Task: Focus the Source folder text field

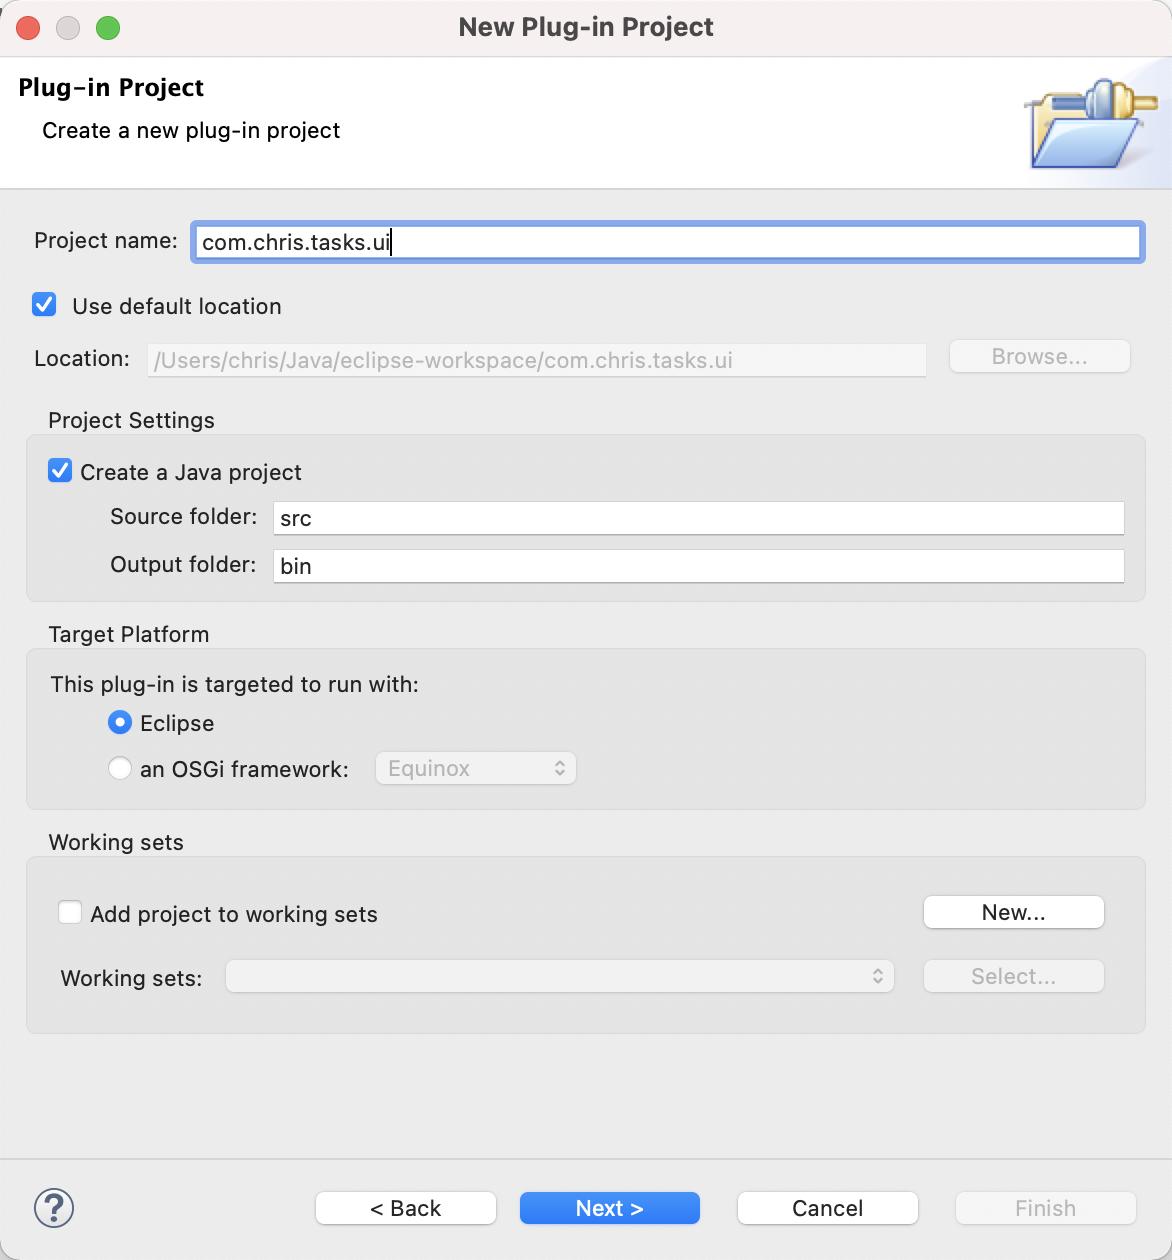Action: coord(698,518)
